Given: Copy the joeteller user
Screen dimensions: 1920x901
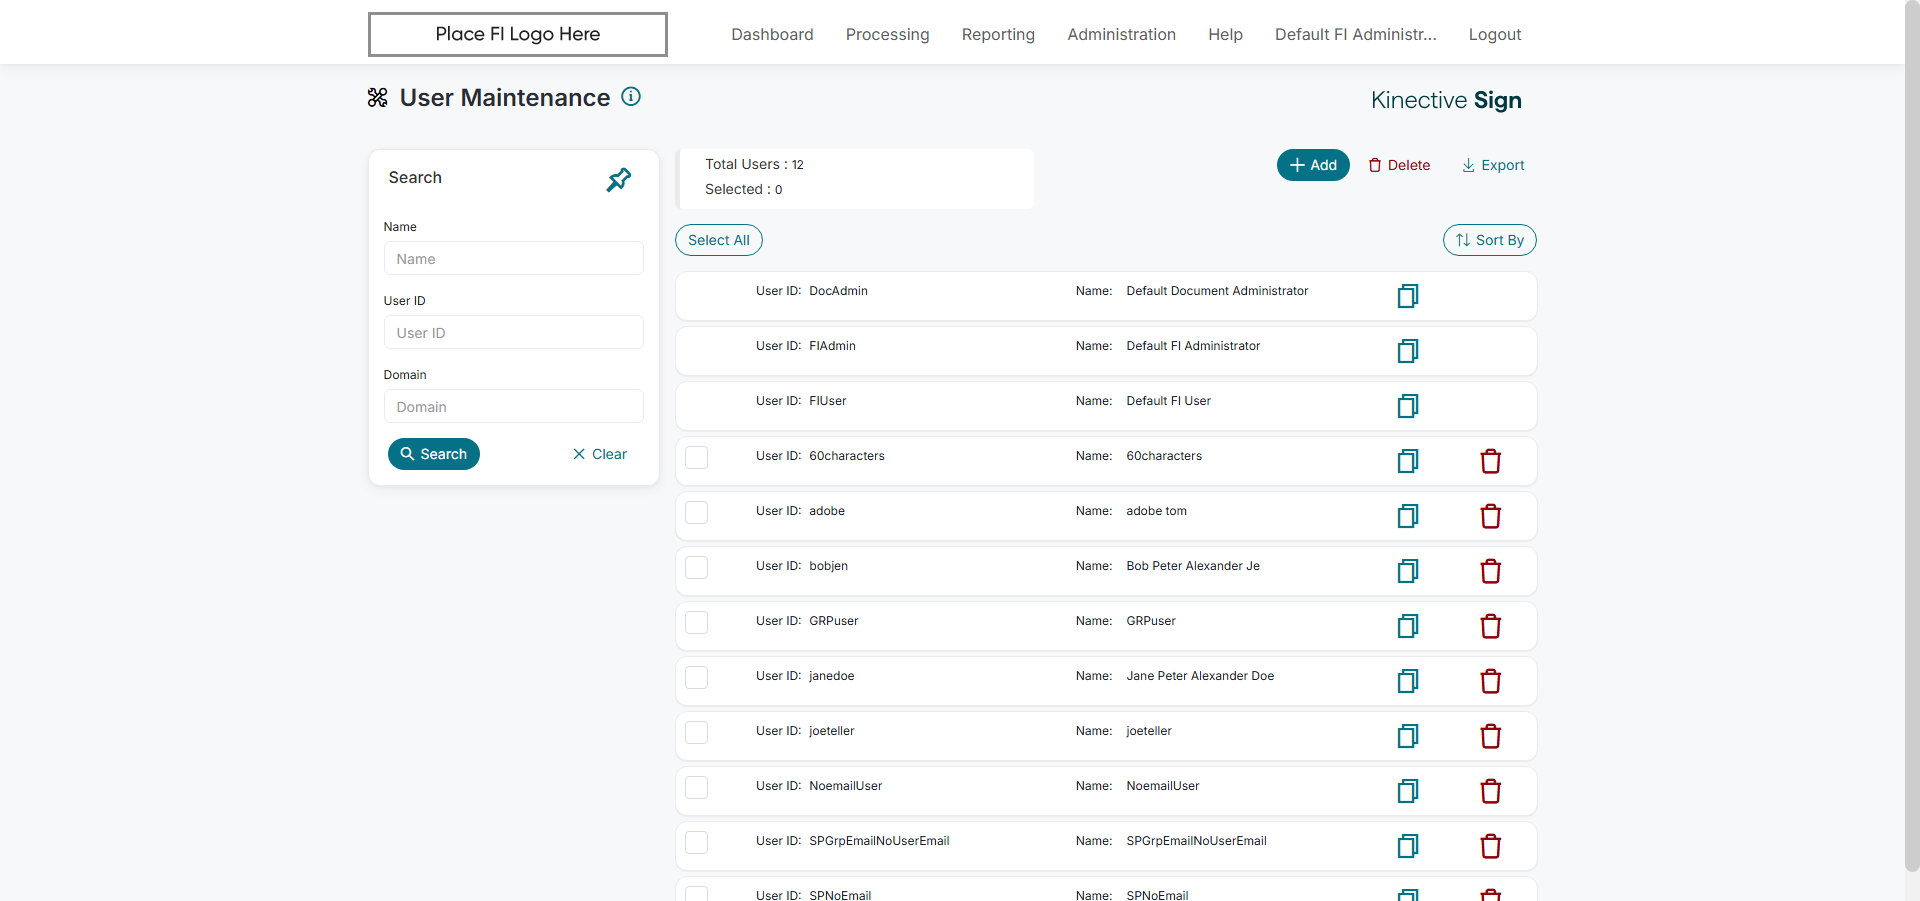Looking at the screenshot, I should 1408,736.
